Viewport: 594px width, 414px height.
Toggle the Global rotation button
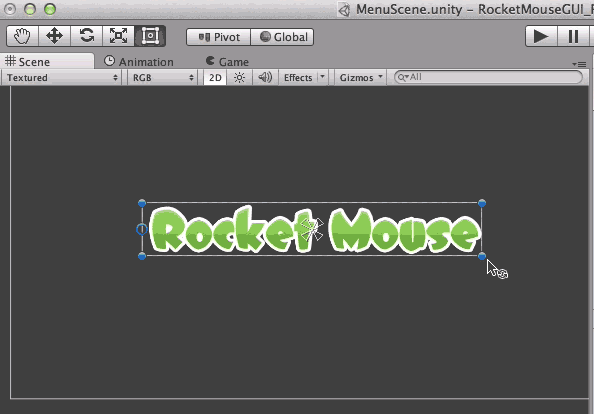pyautogui.click(x=282, y=37)
